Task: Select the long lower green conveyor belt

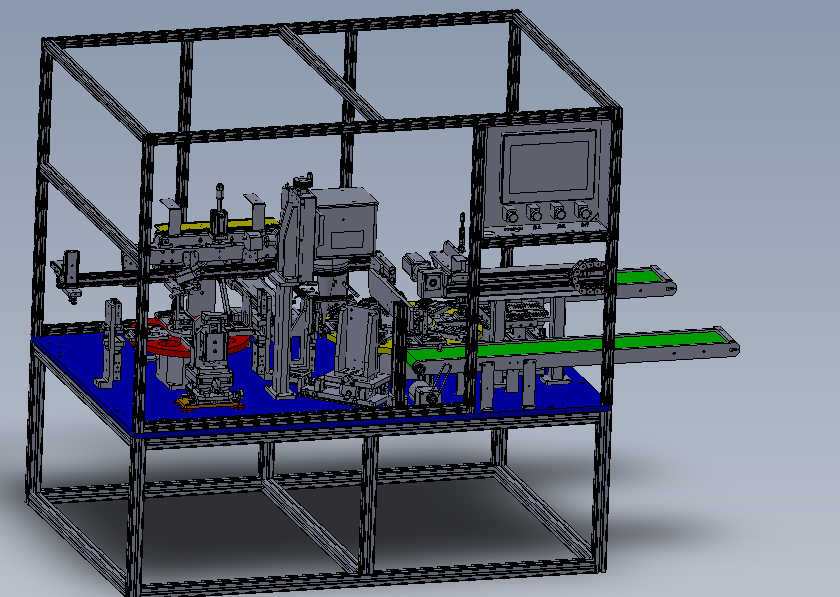Action: [568, 346]
